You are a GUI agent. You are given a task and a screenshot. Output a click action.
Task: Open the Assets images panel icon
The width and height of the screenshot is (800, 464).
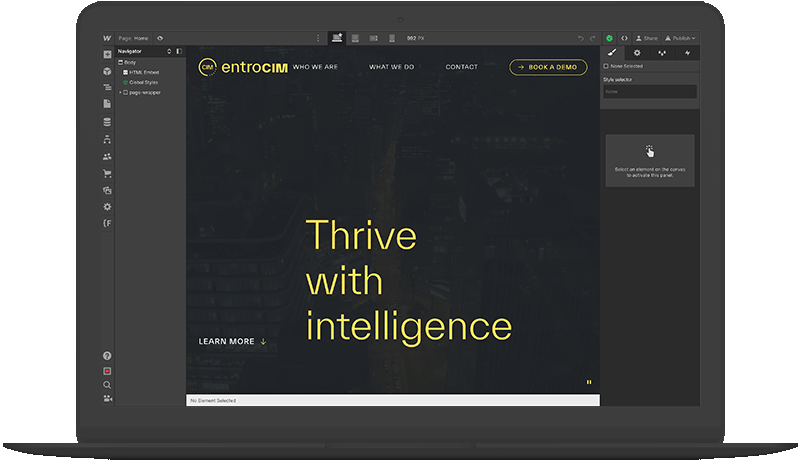pos(107,190)
